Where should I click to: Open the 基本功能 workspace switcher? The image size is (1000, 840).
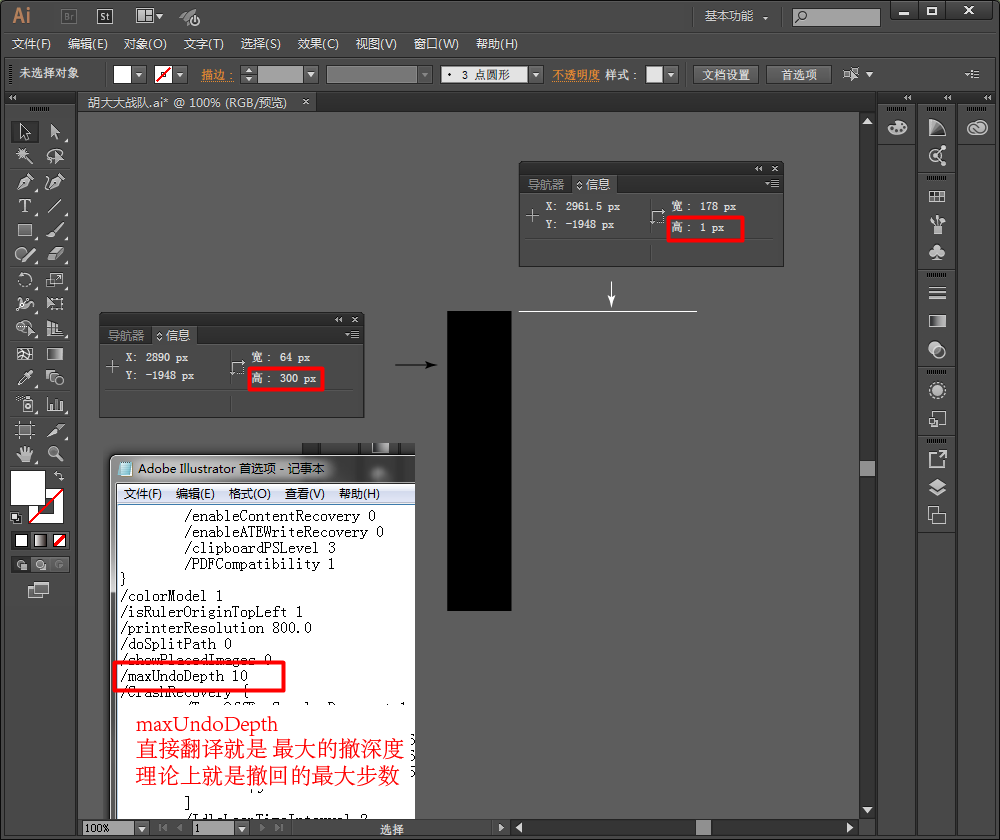(x=735, y=17)
